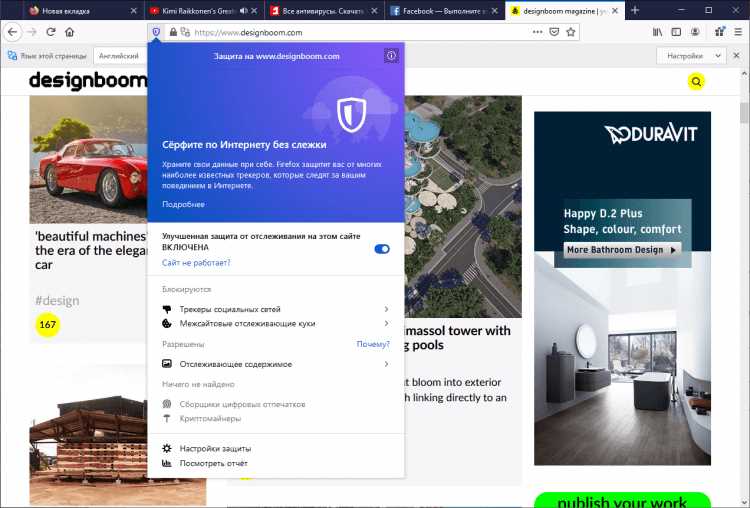Screen dimensions: 750x508
Task: Open the Настройки dropdown in translation bar
Action: 691,56
